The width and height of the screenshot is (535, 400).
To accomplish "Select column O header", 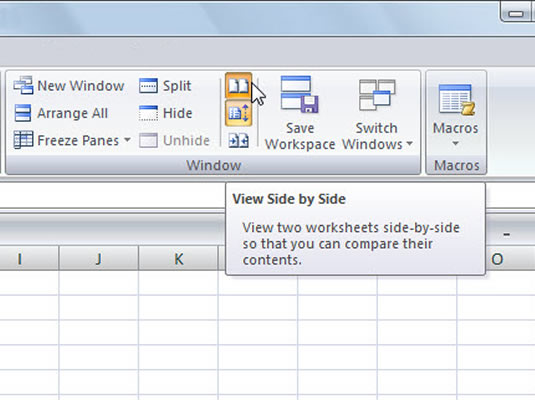I will pyautogui.click(x=510, y=259).
